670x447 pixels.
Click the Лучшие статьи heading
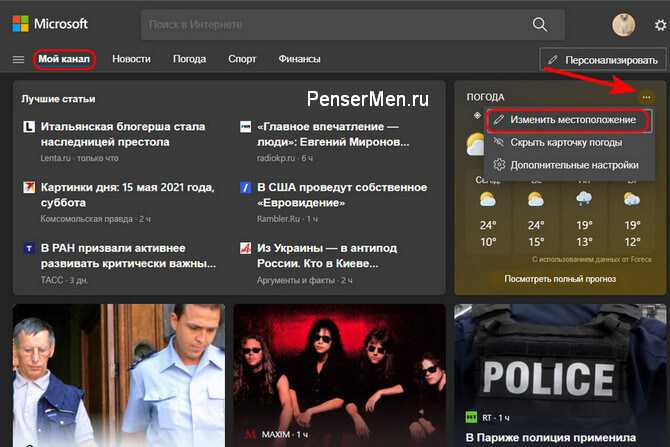[58, 99]
